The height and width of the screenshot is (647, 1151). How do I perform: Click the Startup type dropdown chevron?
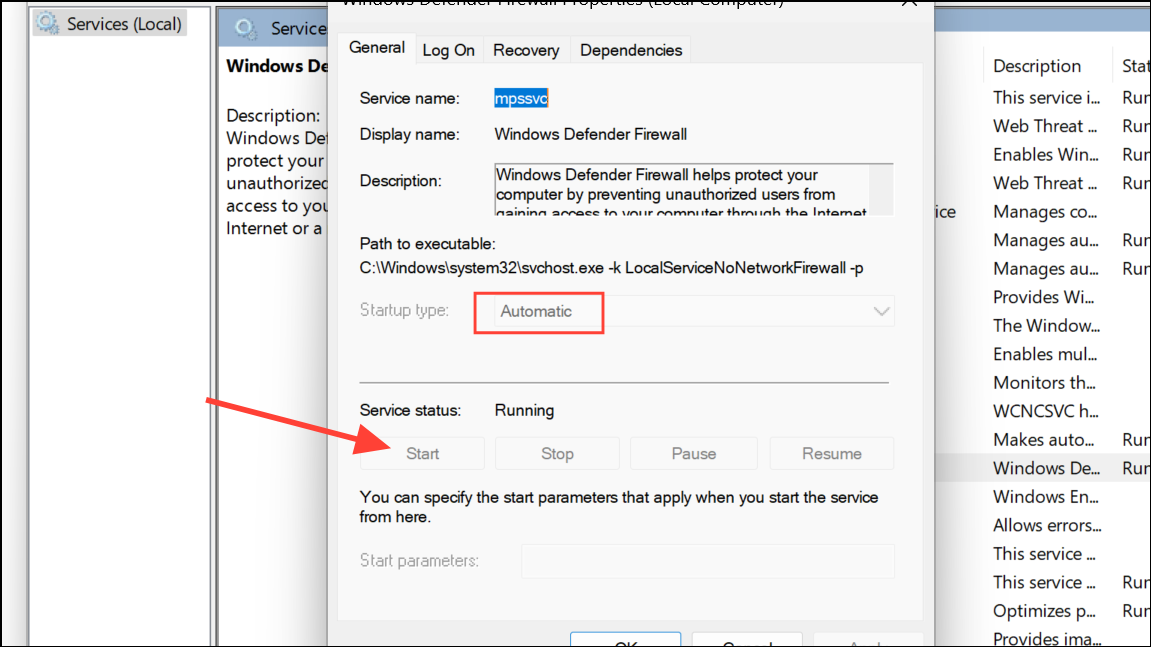click(881, 311)
